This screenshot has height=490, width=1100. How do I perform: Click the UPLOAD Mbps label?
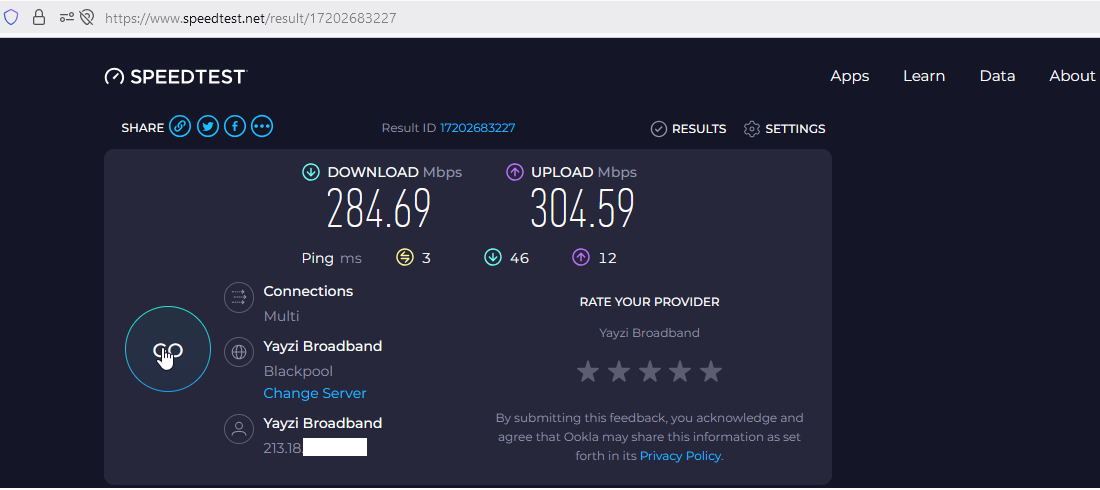[x=584, y=172]
